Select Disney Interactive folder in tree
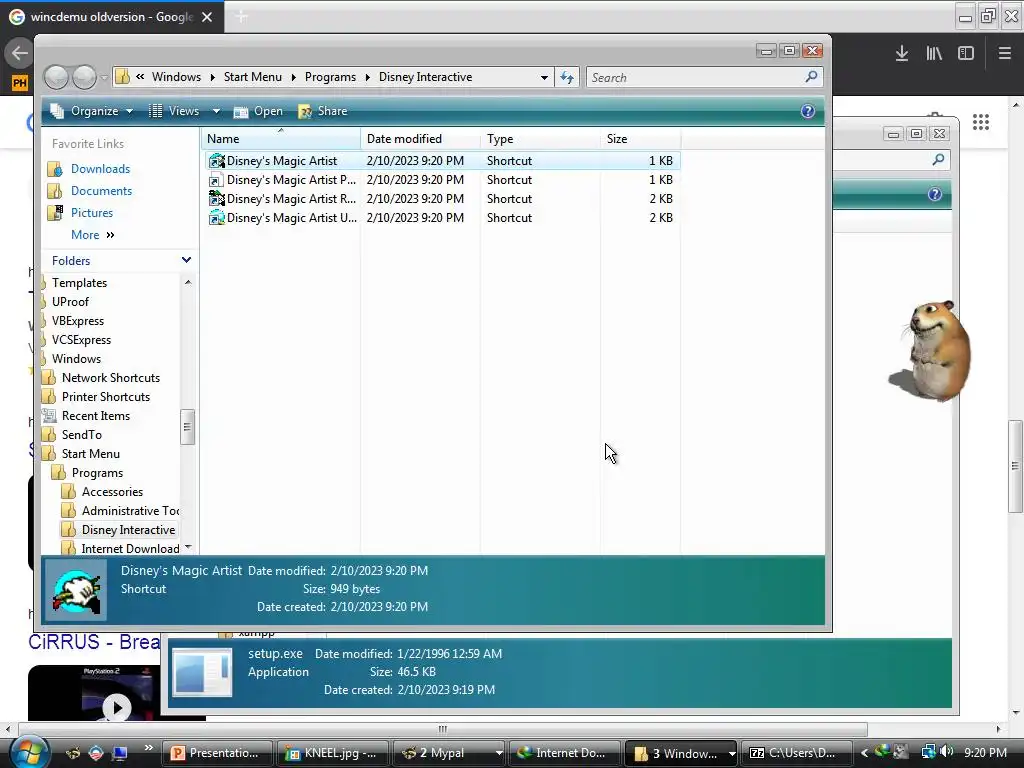Image resolution: width=1024 pixels, height=768 pixels. tap(128, 530)
